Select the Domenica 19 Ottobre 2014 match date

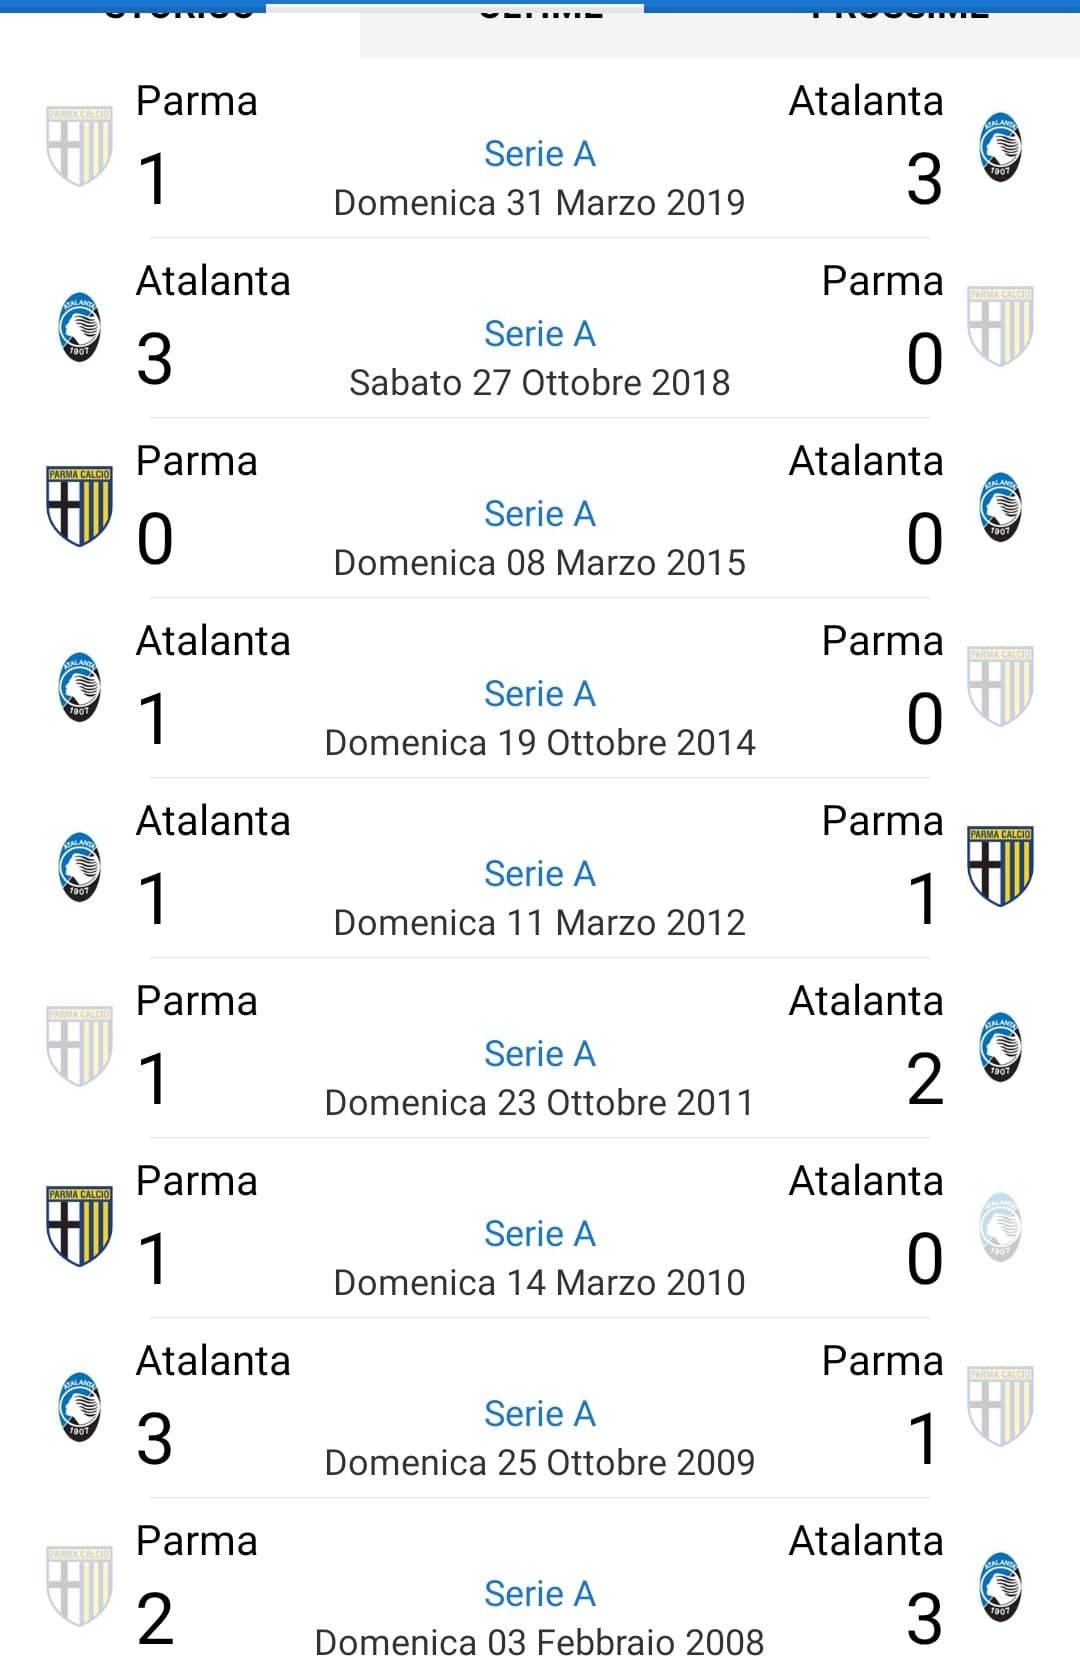pos(540,743)
